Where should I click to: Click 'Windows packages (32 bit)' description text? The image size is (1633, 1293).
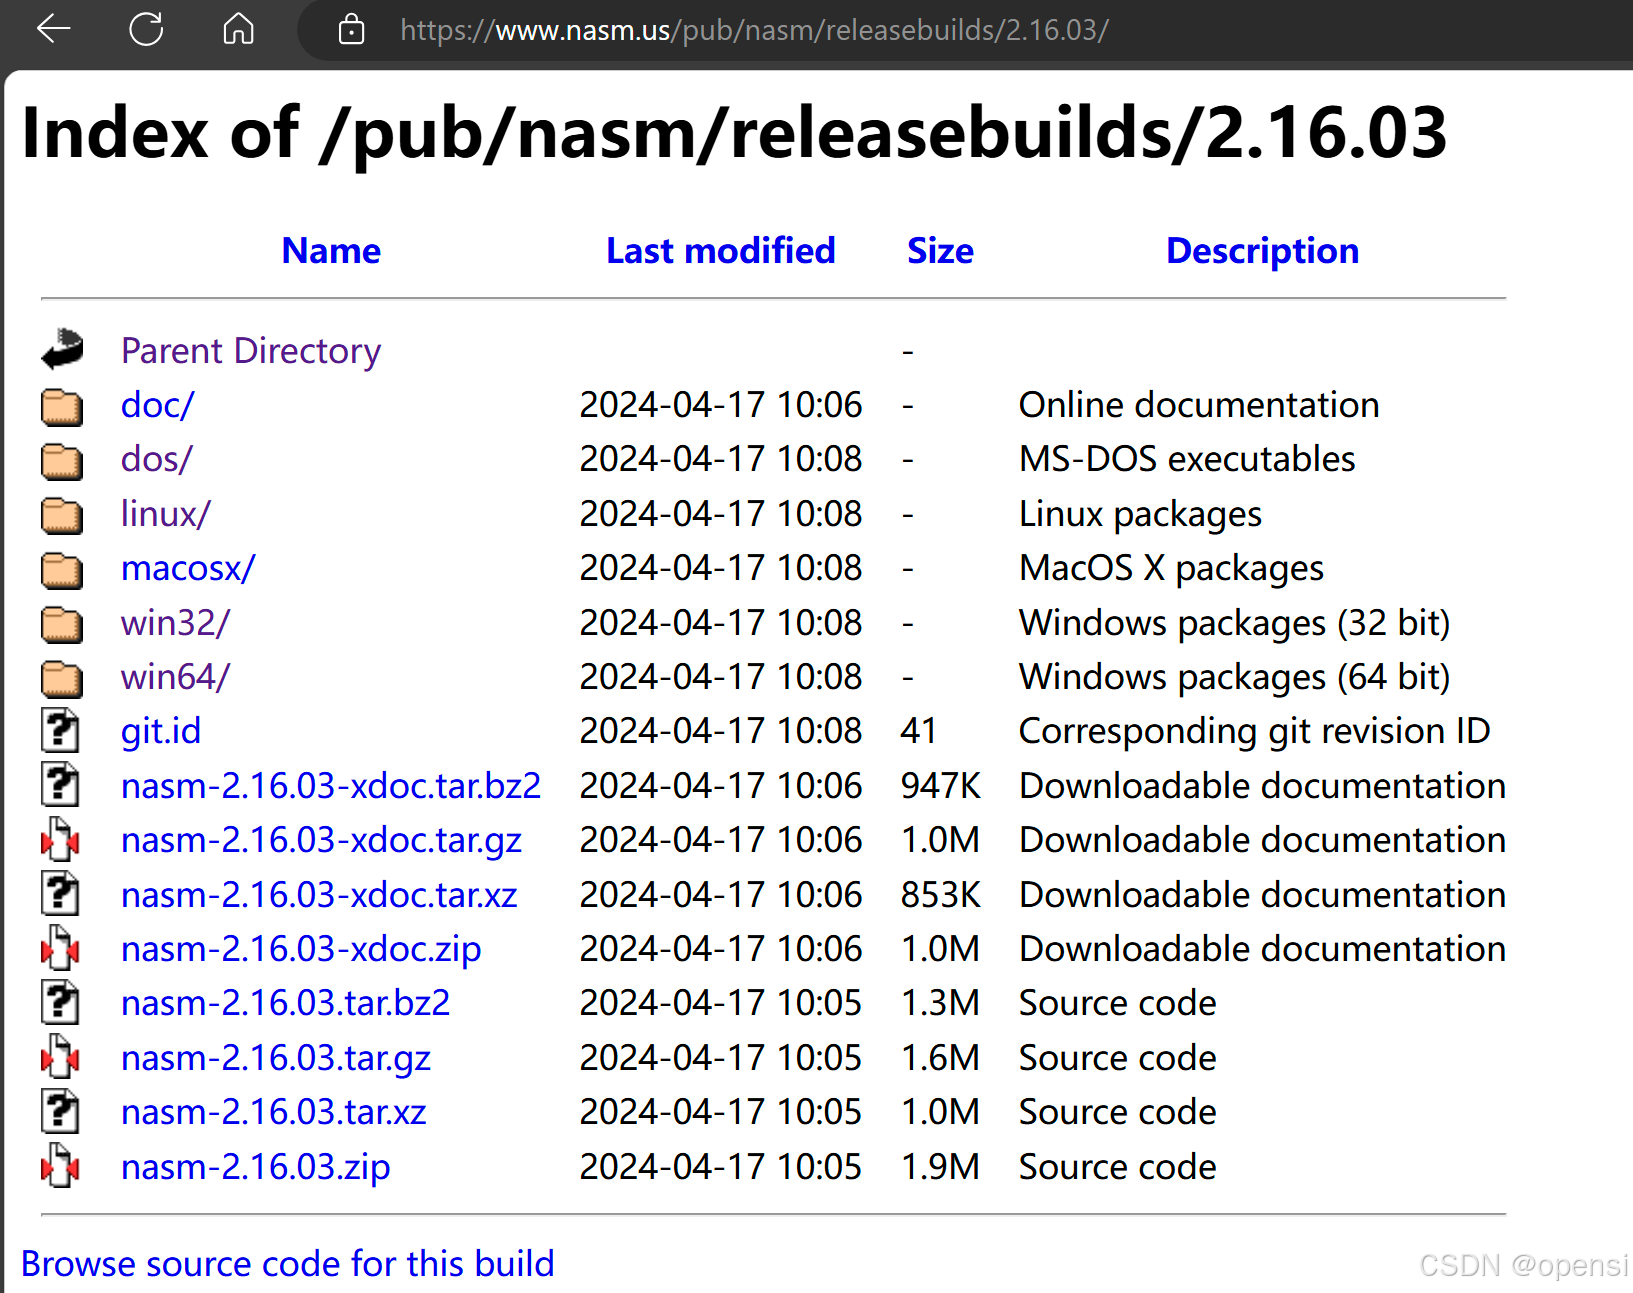pos(1234,623)
